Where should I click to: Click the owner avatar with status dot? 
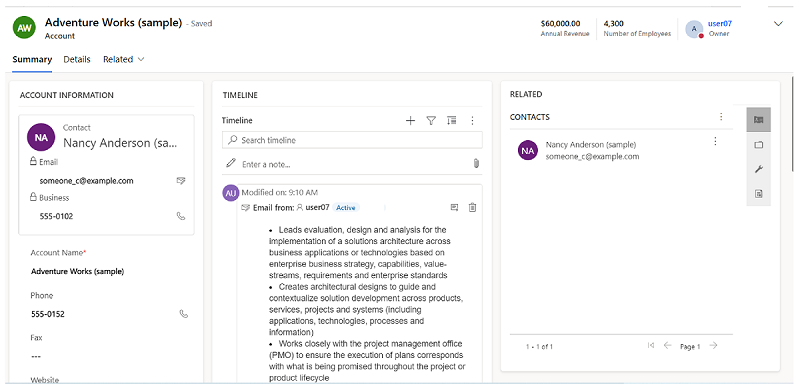click(x=694, y=29)
